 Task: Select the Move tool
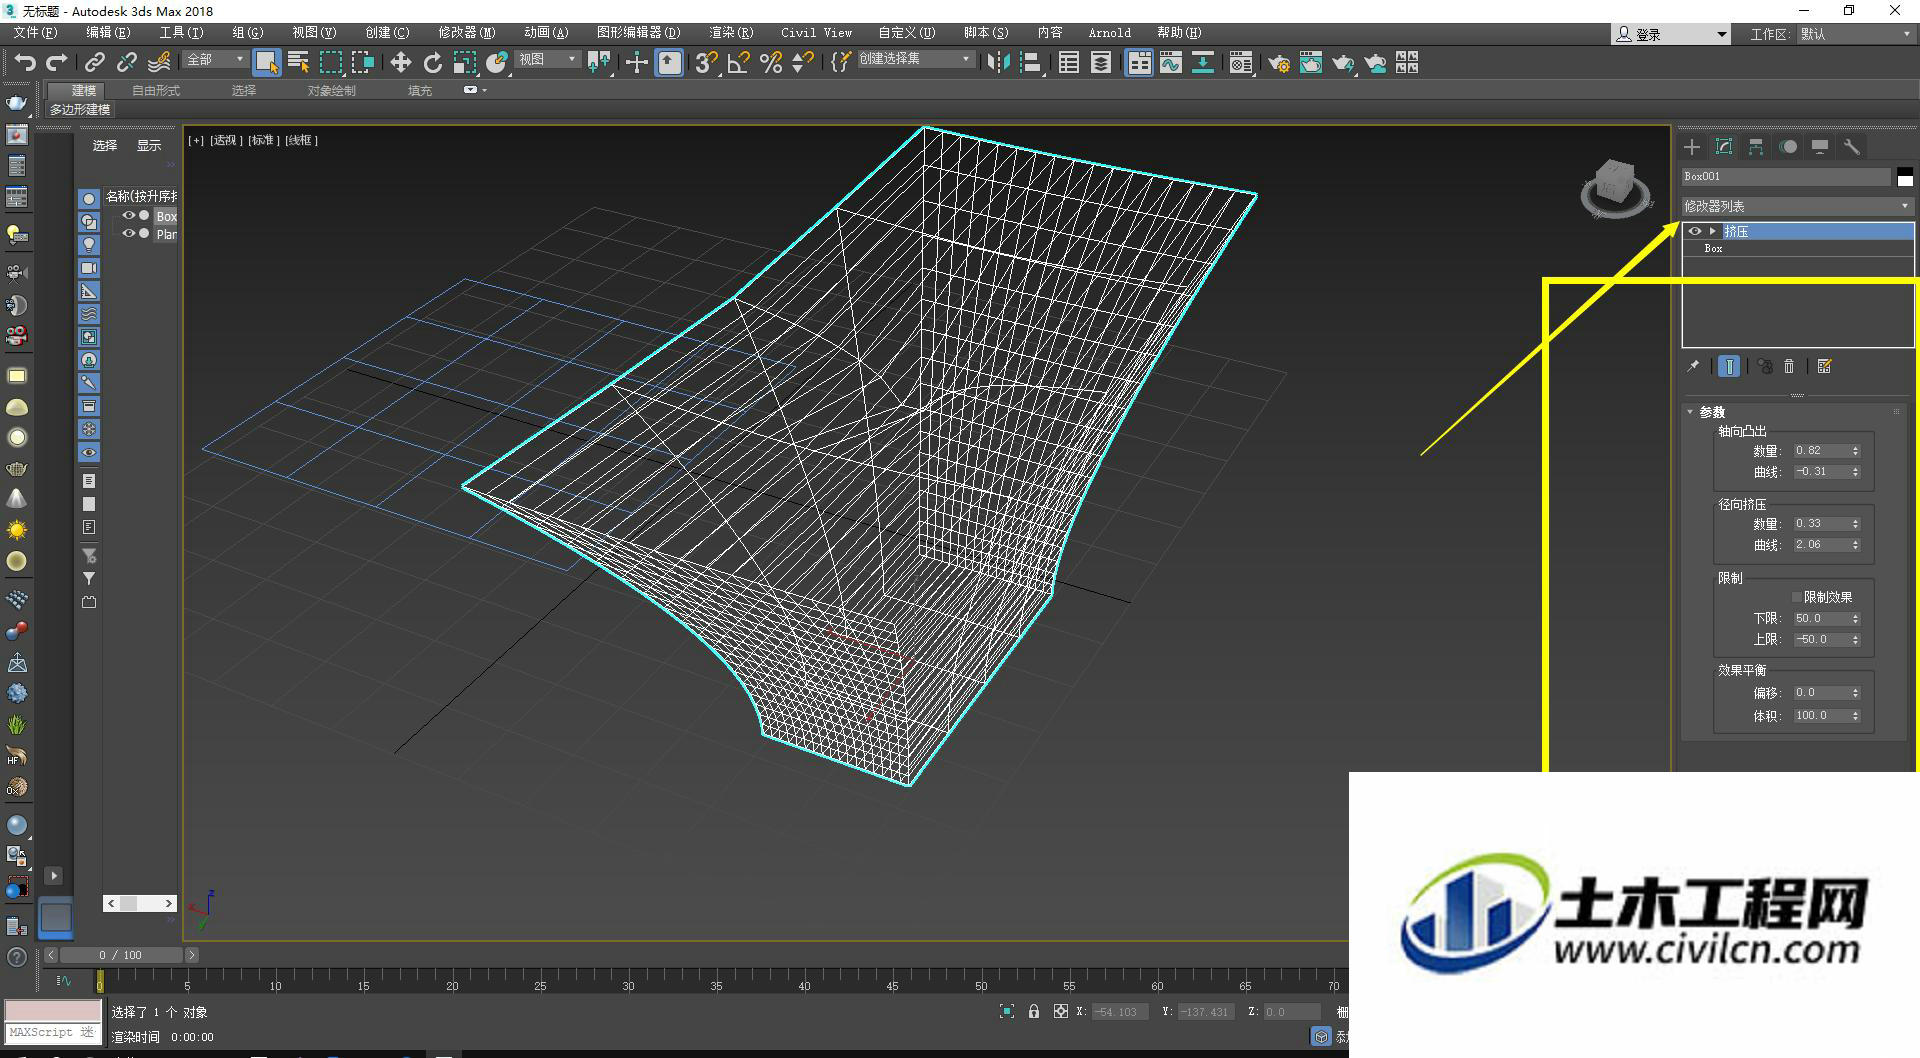(x=400, y=62)
